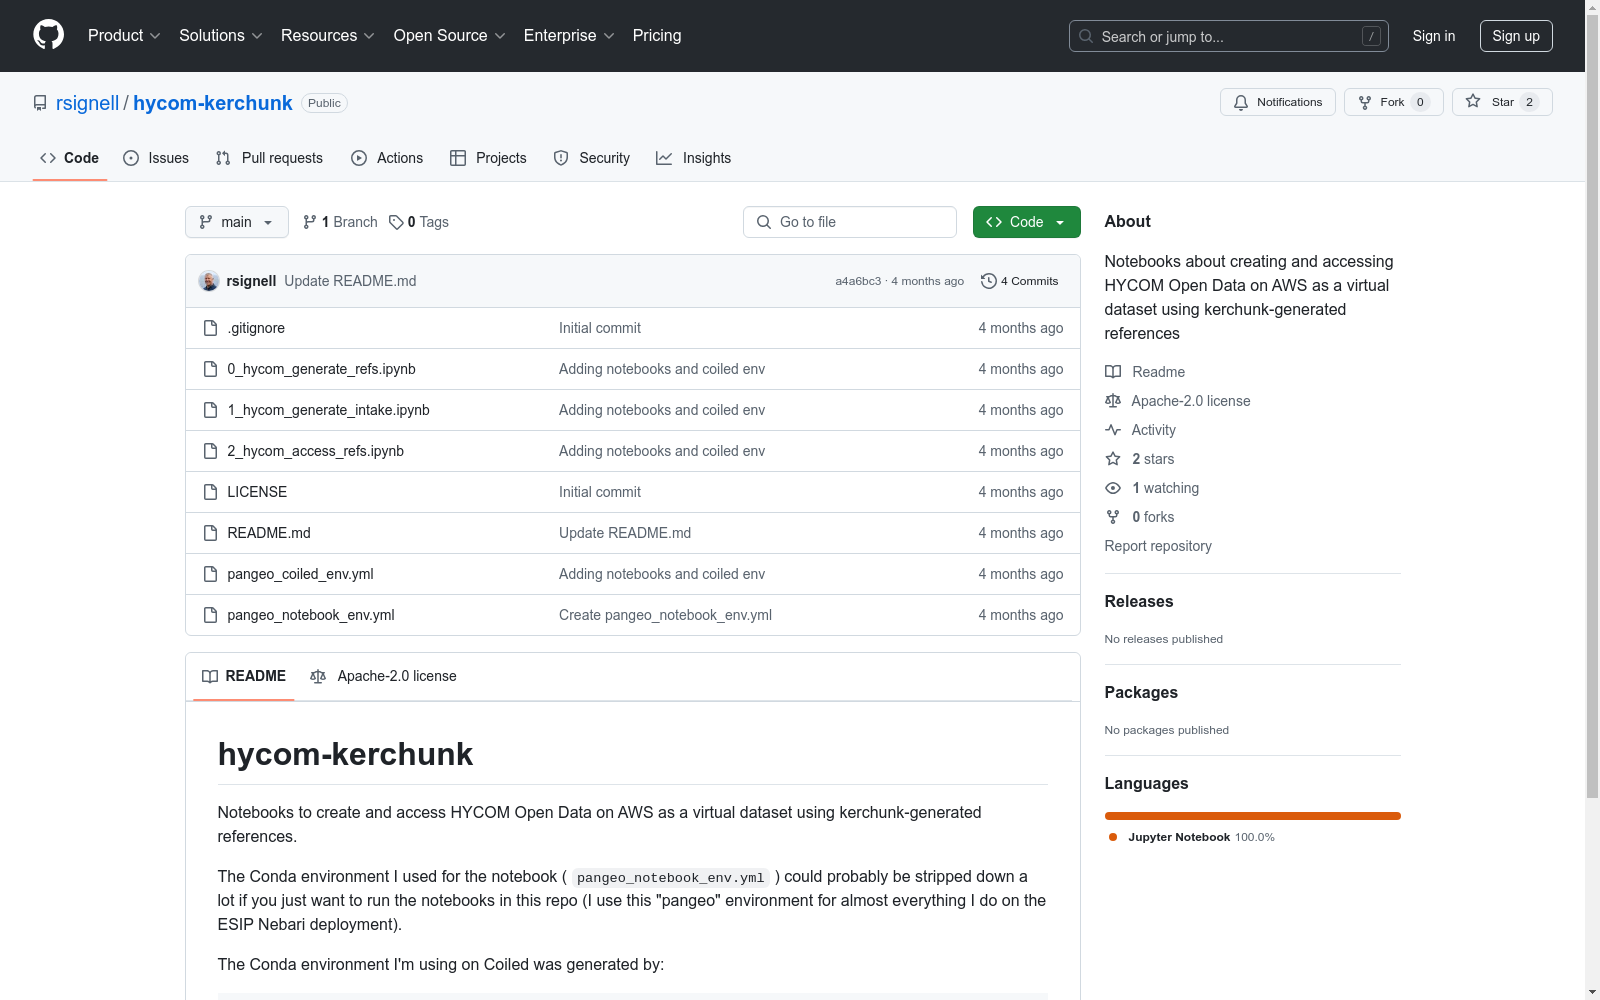The height and width of the screenshot is (1000, 1600).
Task: Click the file icon for 0_hycom_generate_refs.ipynb
Action: tap(210, 369)
